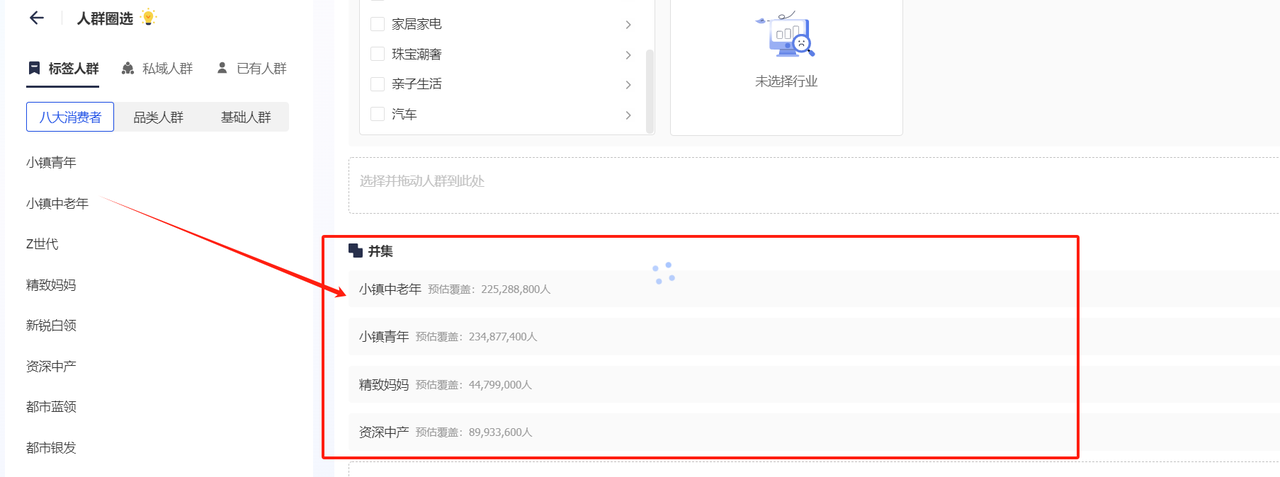This screenshot has width=1280, height=477.
Task: Check the 珠宝潮奢 checkbox
Action: 377,53
